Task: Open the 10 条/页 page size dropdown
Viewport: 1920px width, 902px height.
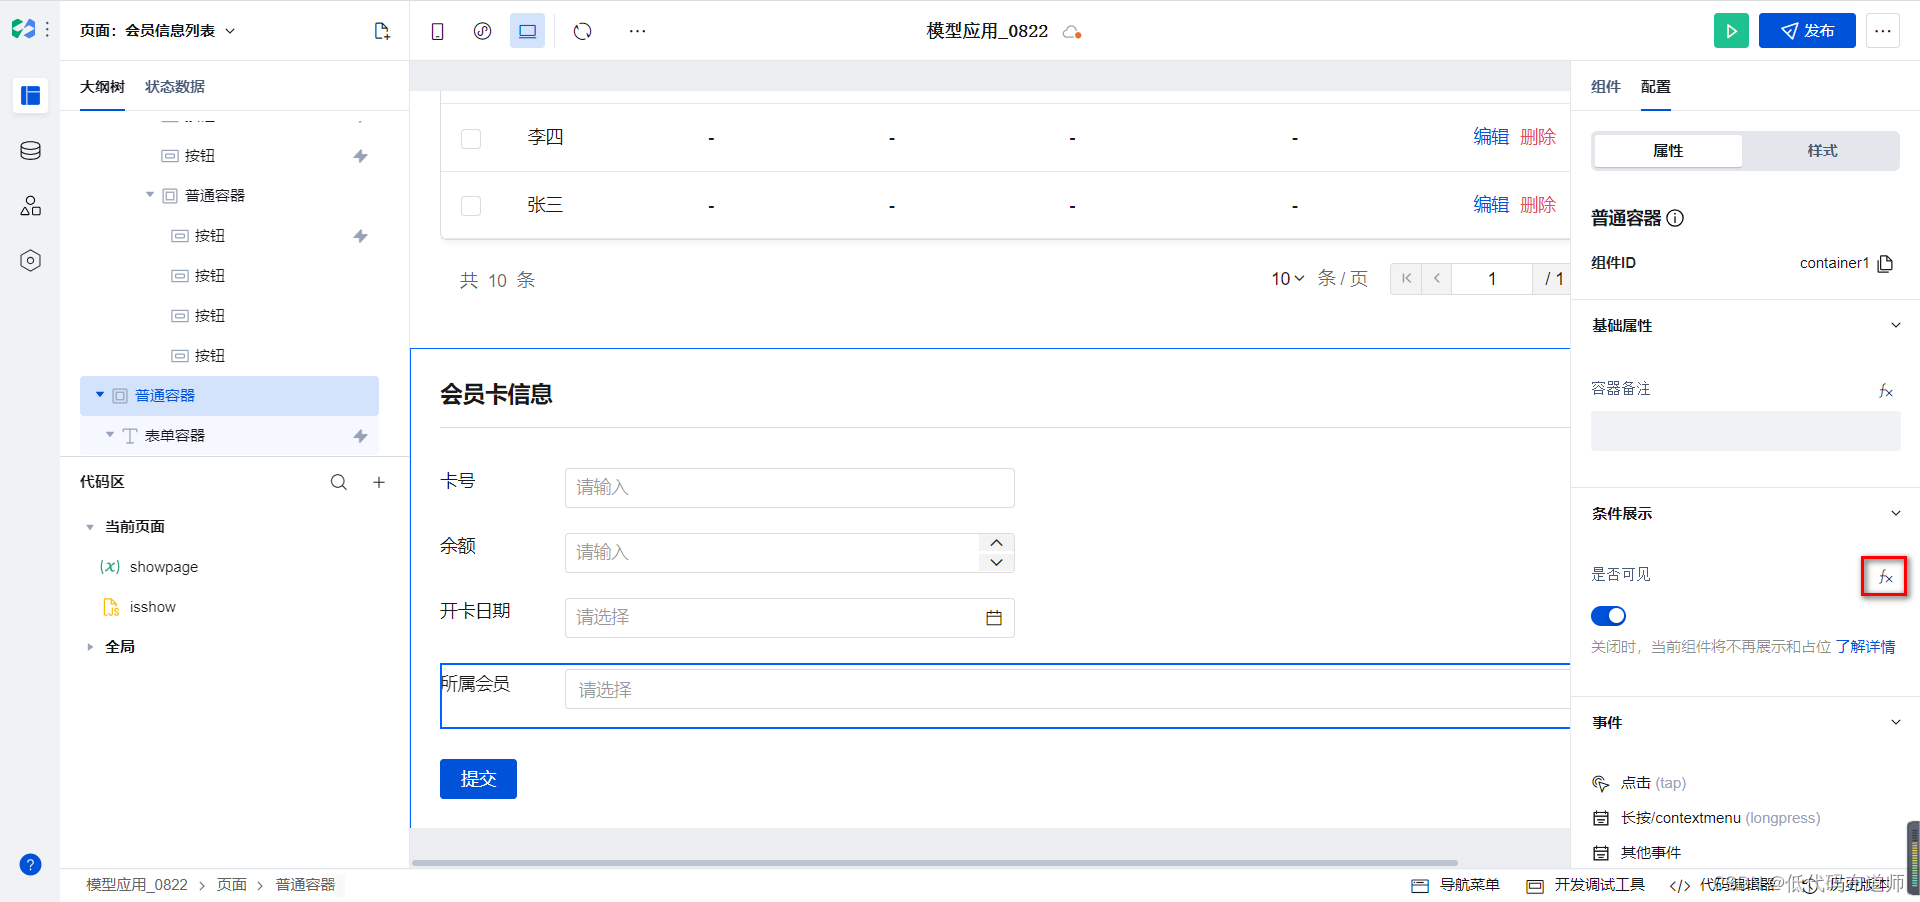Action: click(1288, 279)
